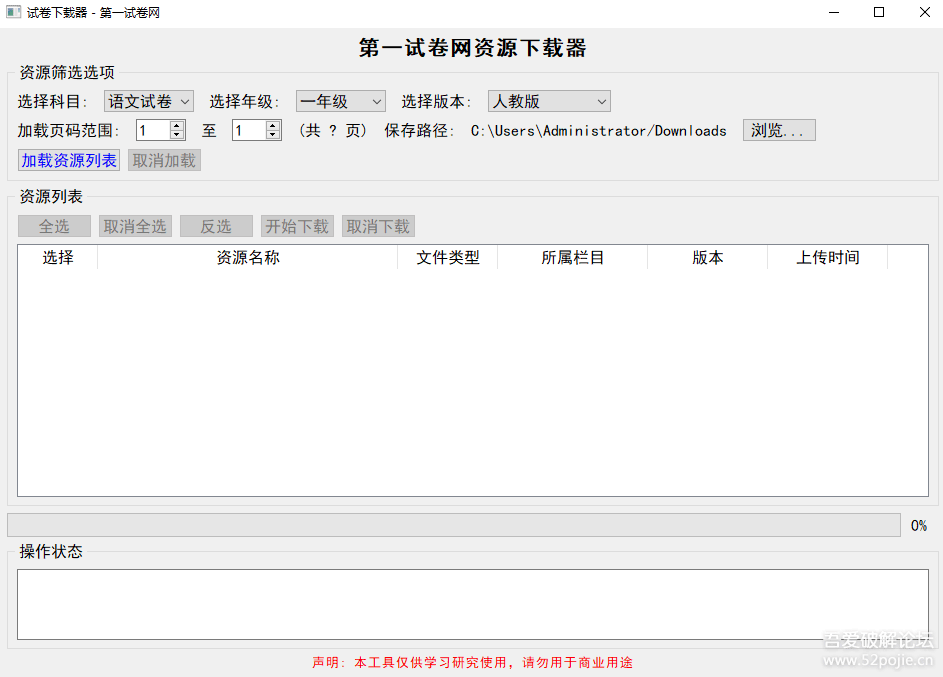The image size is (943, 677).
Task: Open the 选择年级 grade dropdown
Action: (x=340, y=102)
